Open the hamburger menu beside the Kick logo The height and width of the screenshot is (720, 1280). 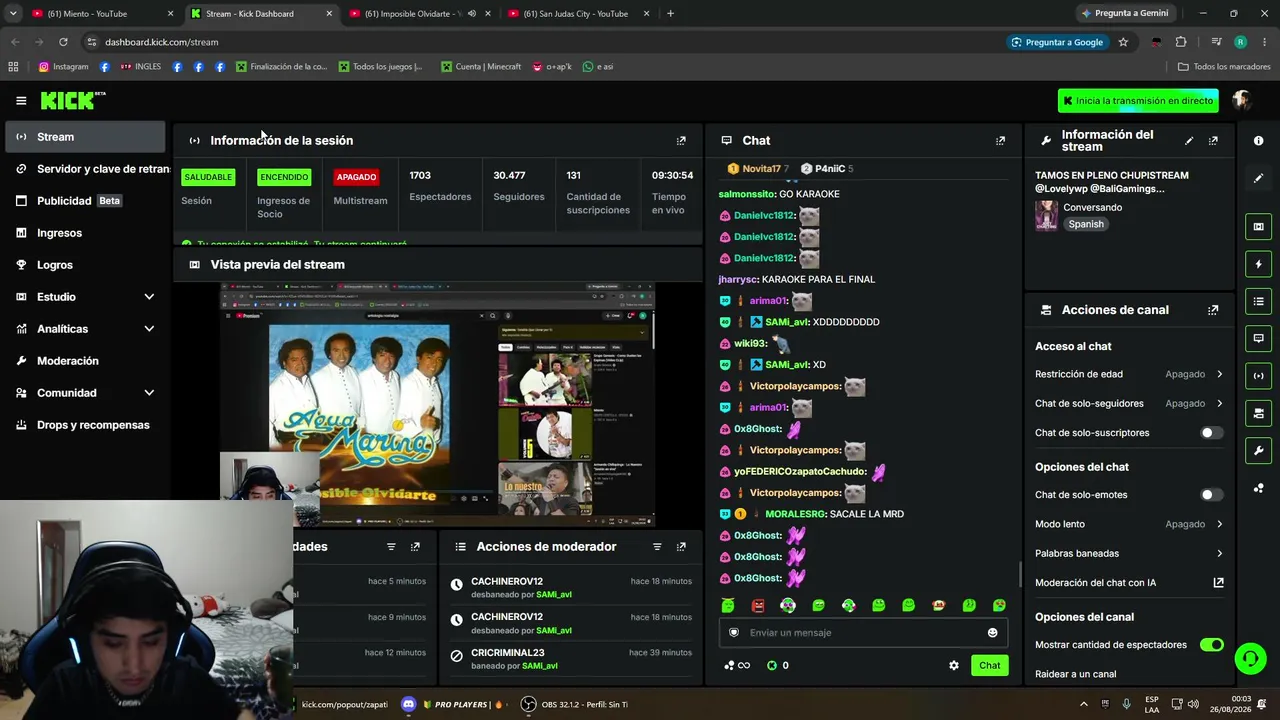(21, 101)
